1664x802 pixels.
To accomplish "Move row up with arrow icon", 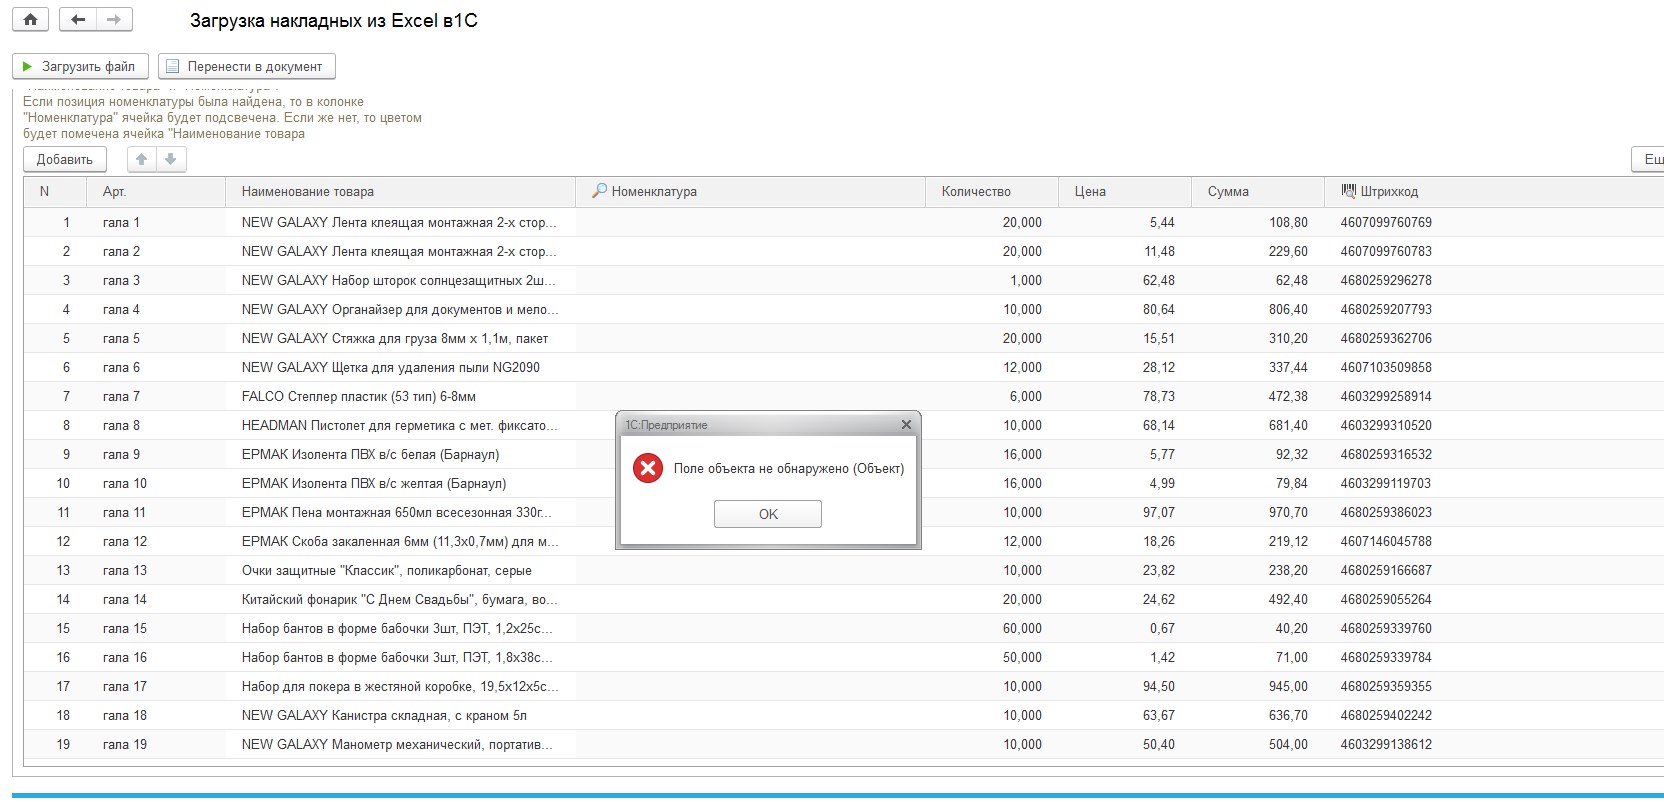I will [142, 159].
